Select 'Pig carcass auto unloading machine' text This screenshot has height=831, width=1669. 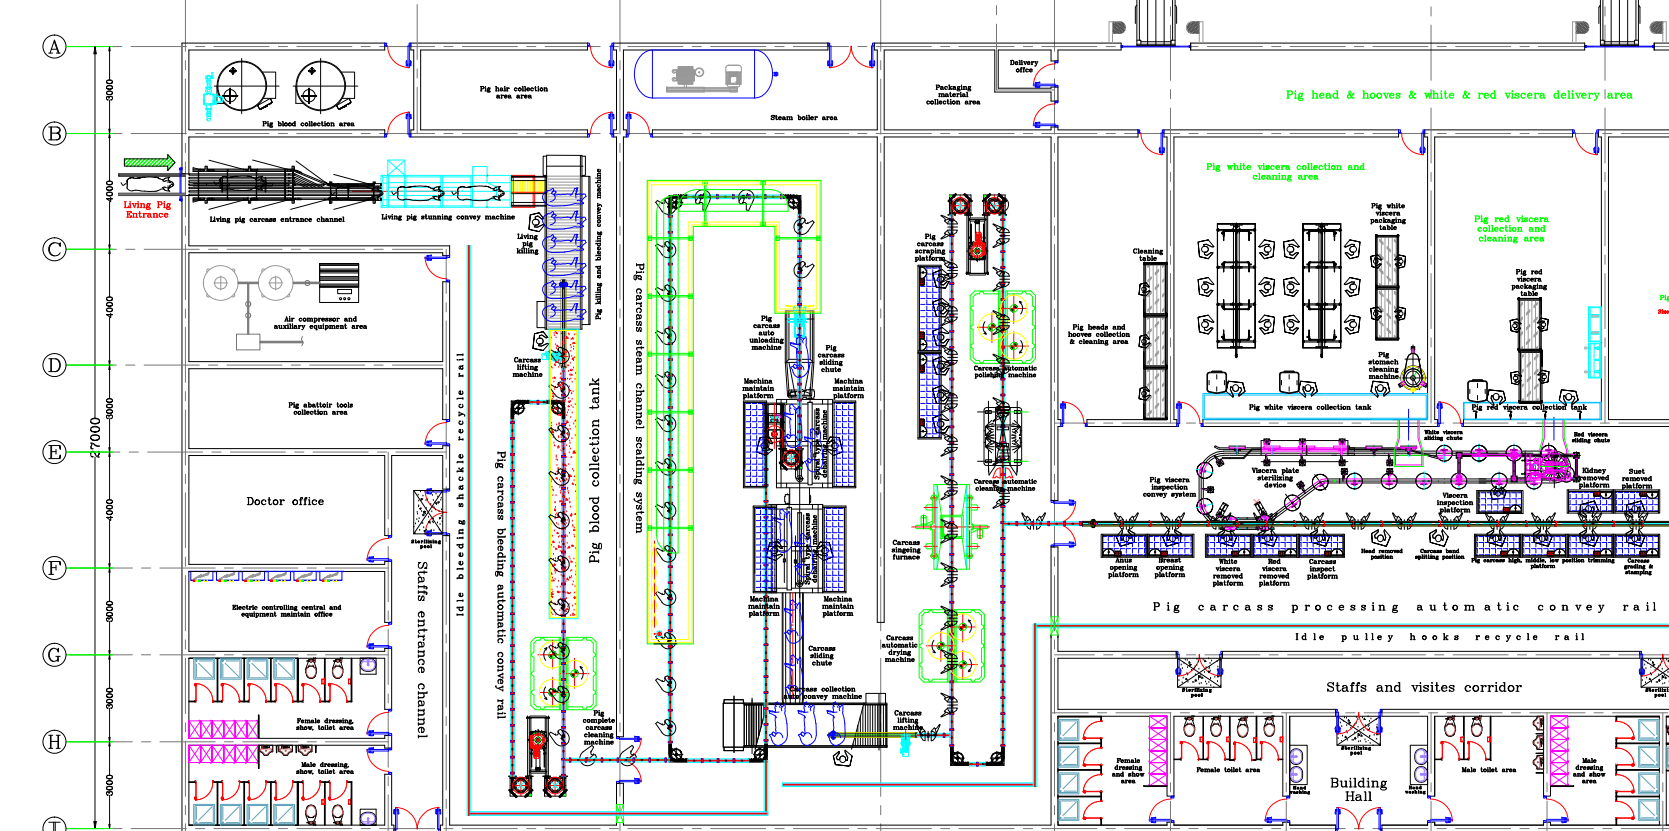pyautogui.click(x=766, y=333)
